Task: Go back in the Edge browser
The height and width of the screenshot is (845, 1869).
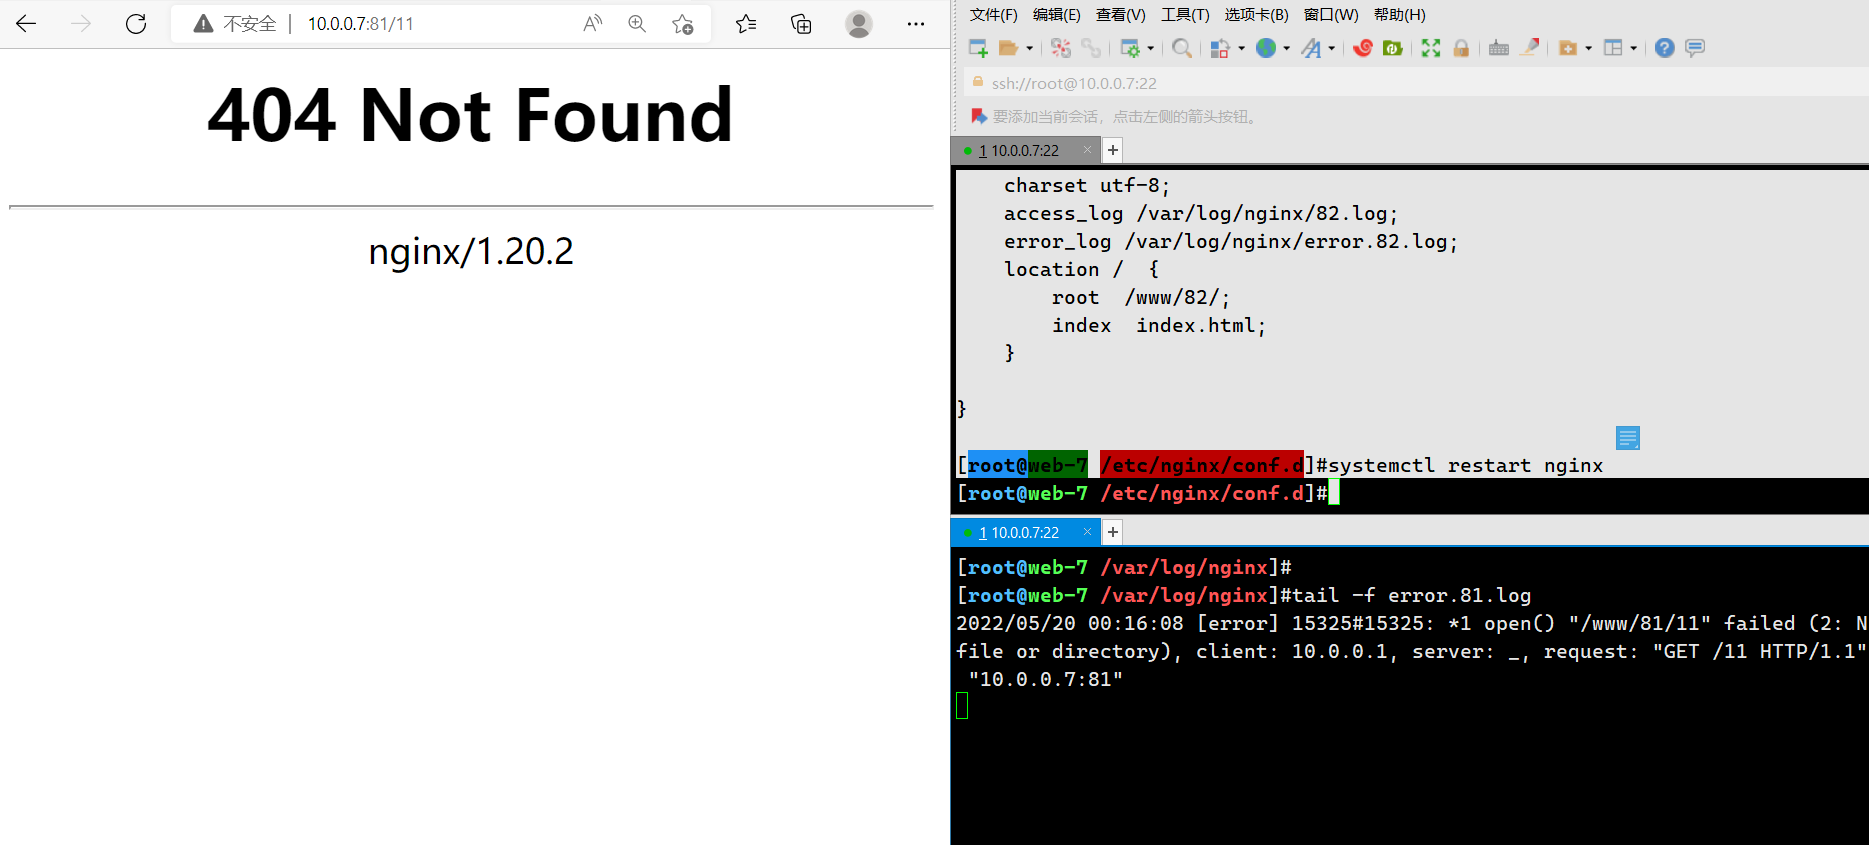Action: 27,24
